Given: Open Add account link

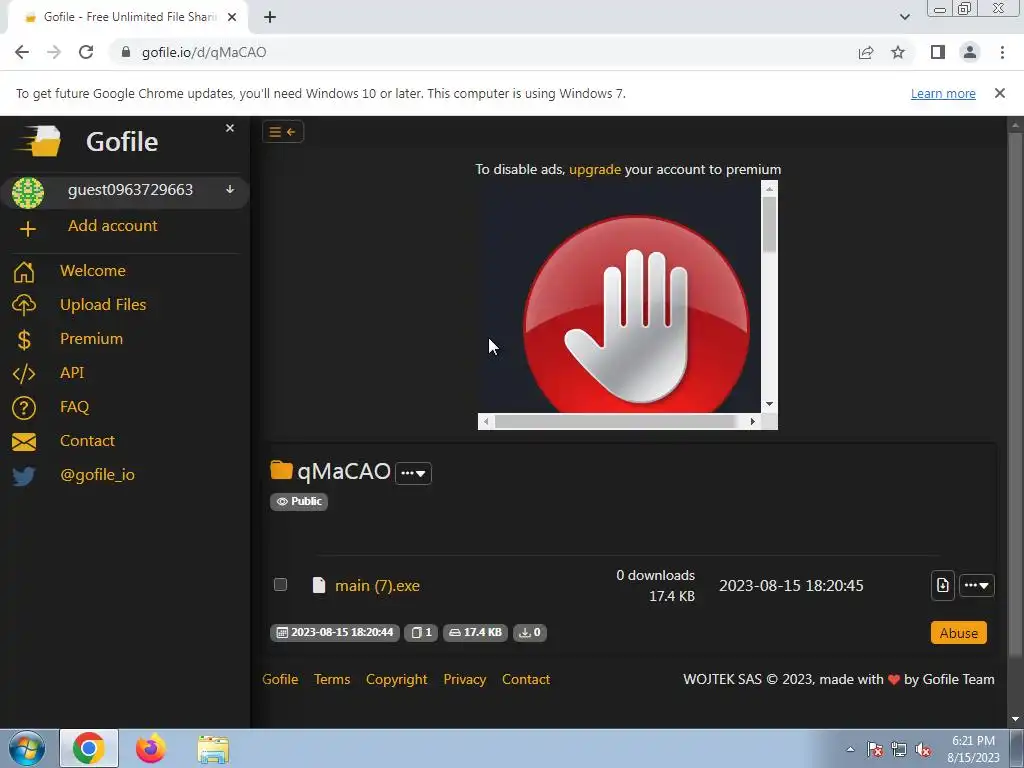Looking at the screenshot, I should coord(112,226).
